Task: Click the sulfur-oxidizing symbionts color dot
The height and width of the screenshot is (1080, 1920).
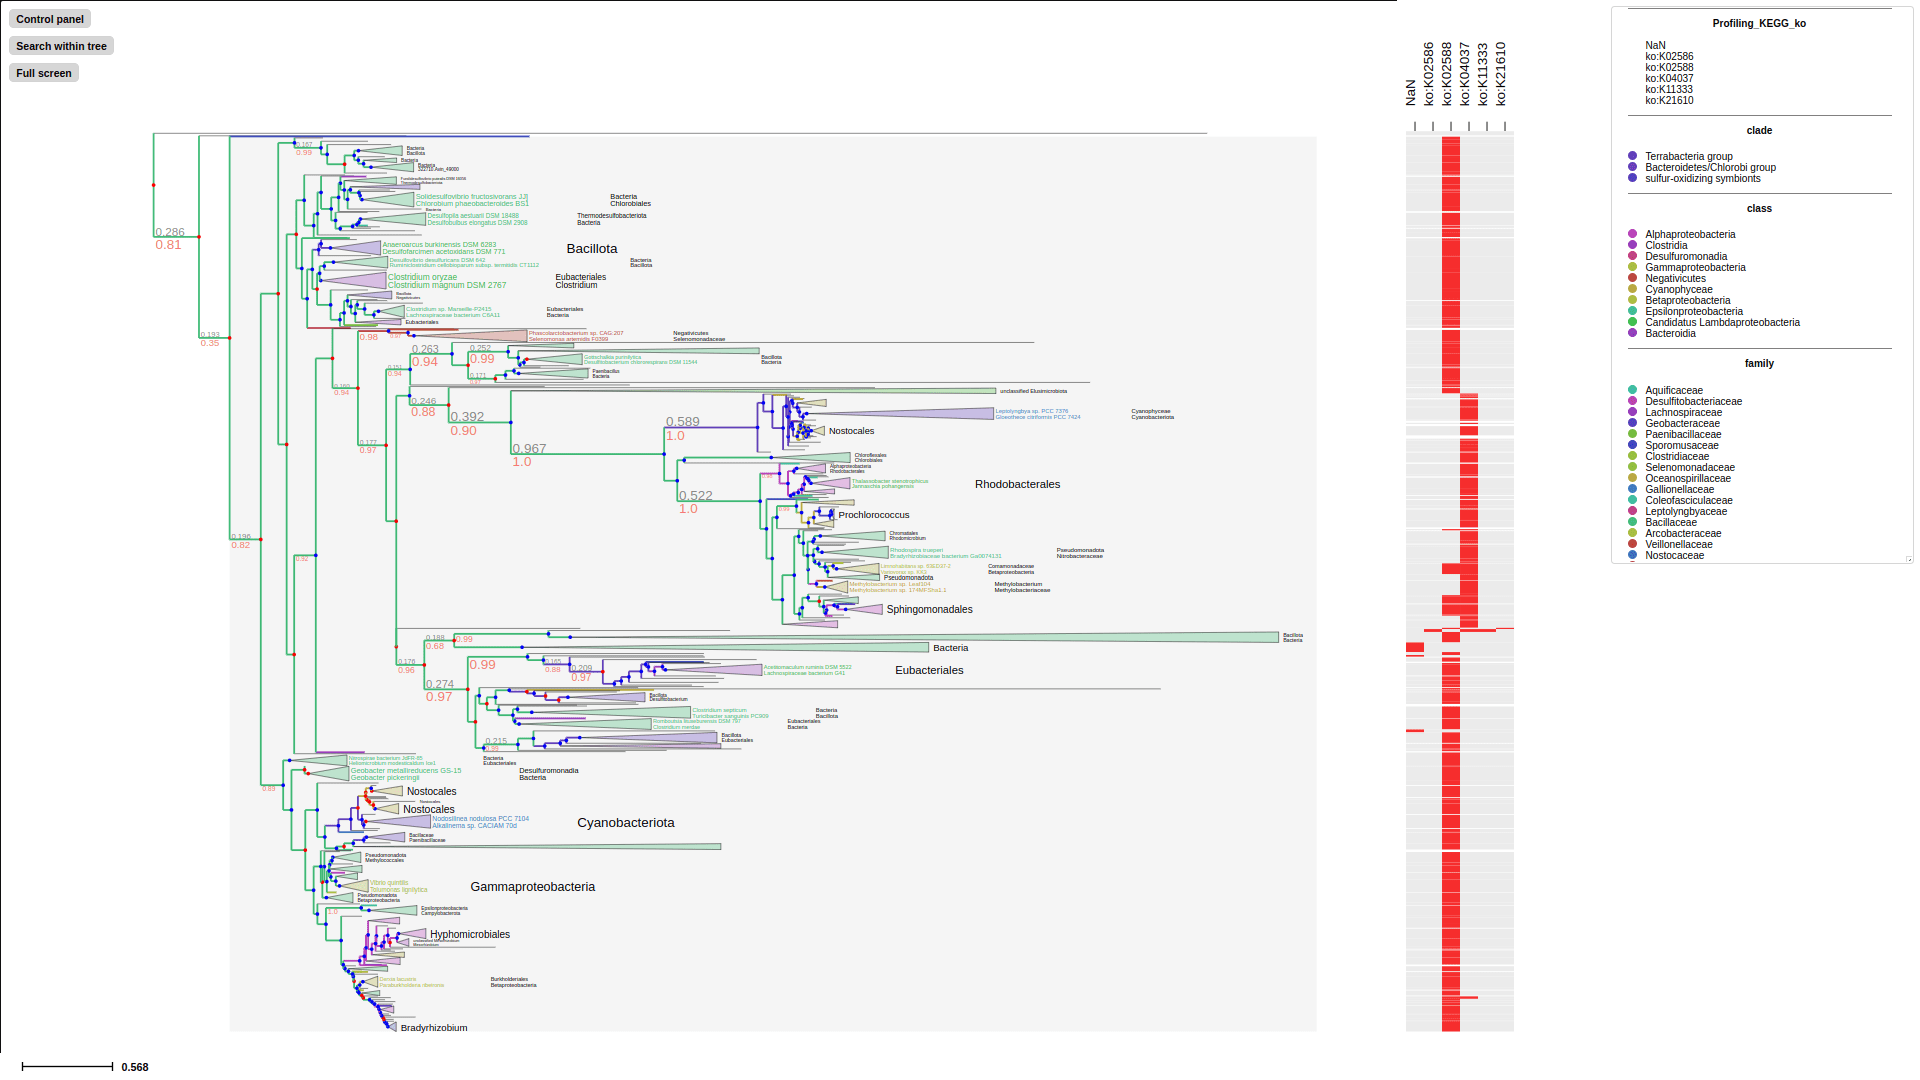Action: coord(1633,178)
